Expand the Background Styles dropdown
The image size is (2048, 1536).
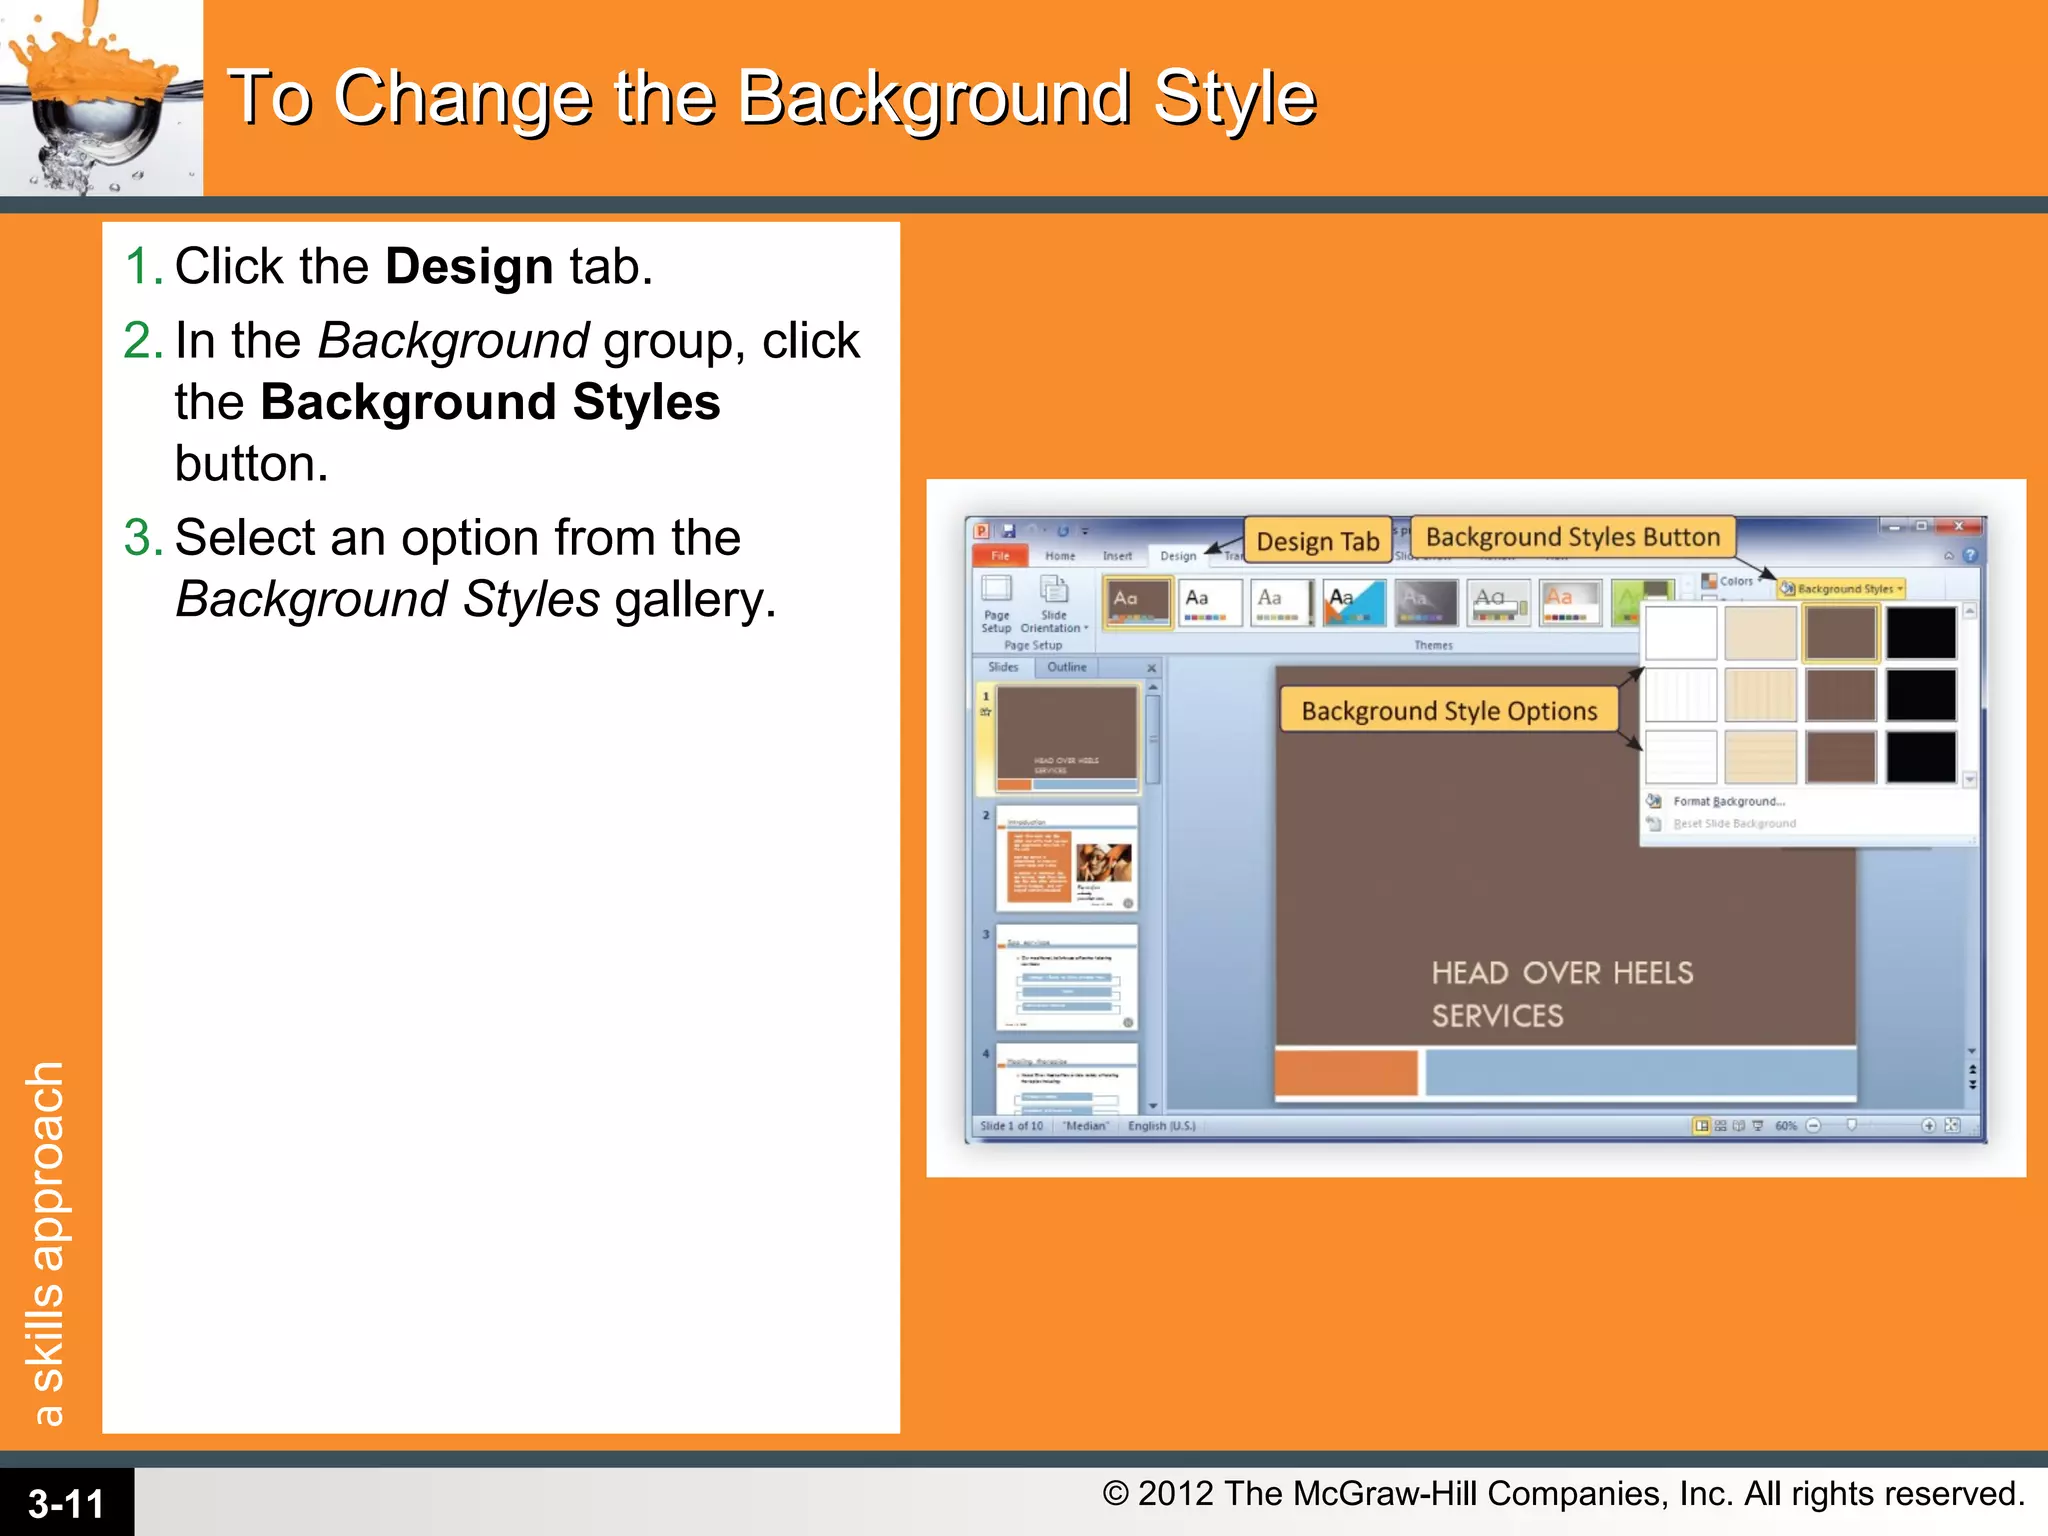point(1843,589)
